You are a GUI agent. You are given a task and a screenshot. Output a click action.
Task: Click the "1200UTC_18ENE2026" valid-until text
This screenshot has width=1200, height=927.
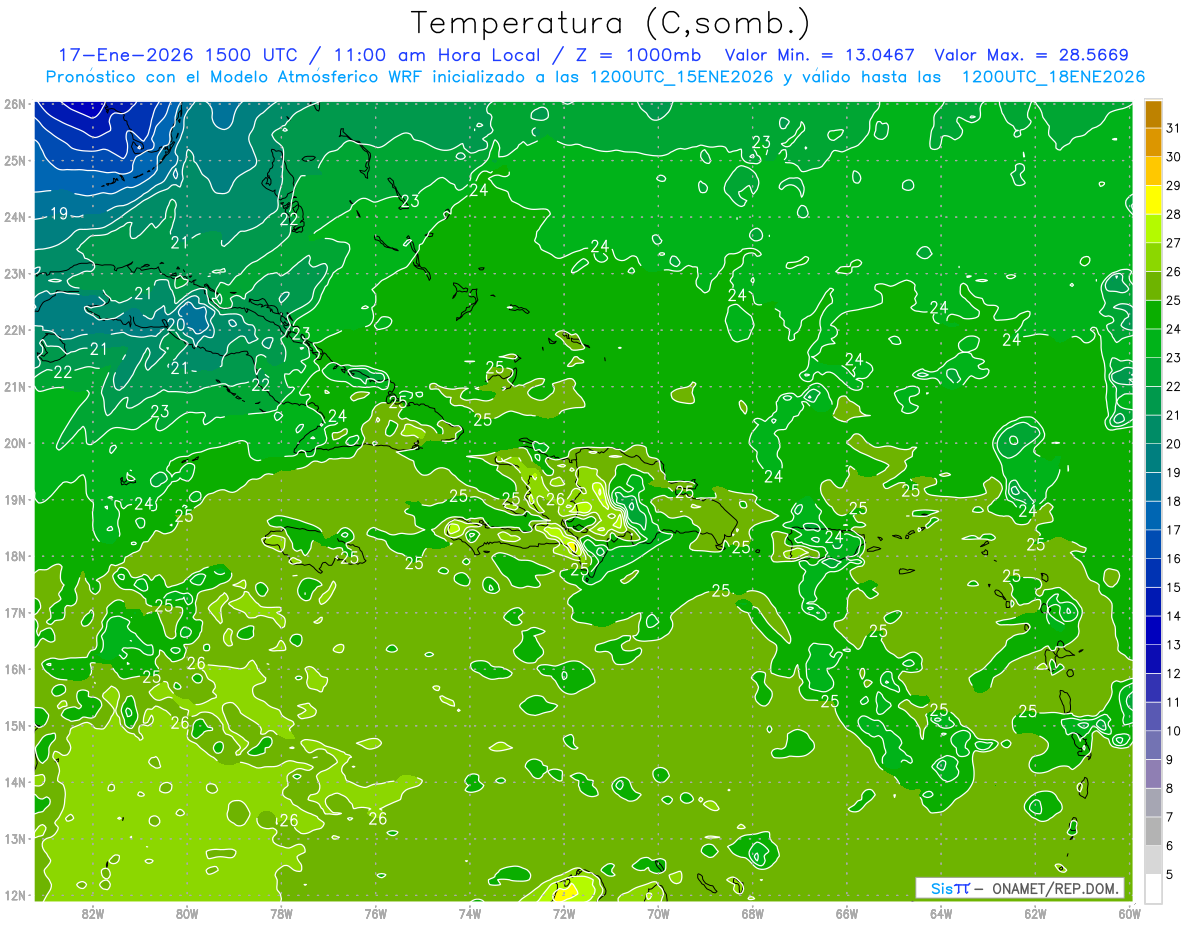1053,77
